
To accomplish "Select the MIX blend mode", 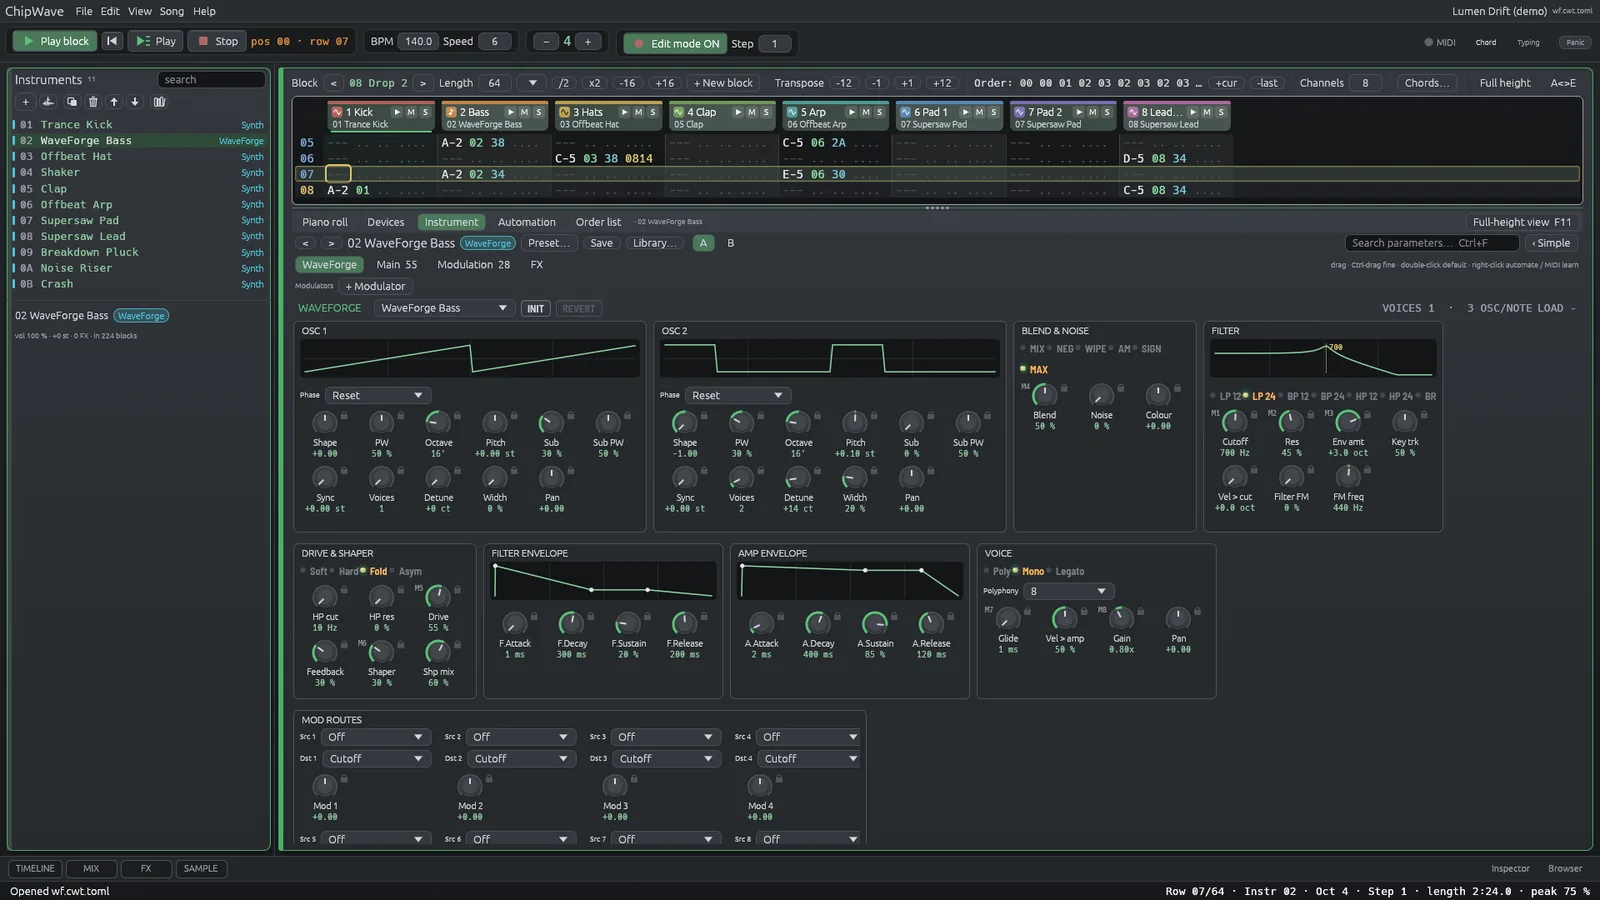I will point(1033,349).
